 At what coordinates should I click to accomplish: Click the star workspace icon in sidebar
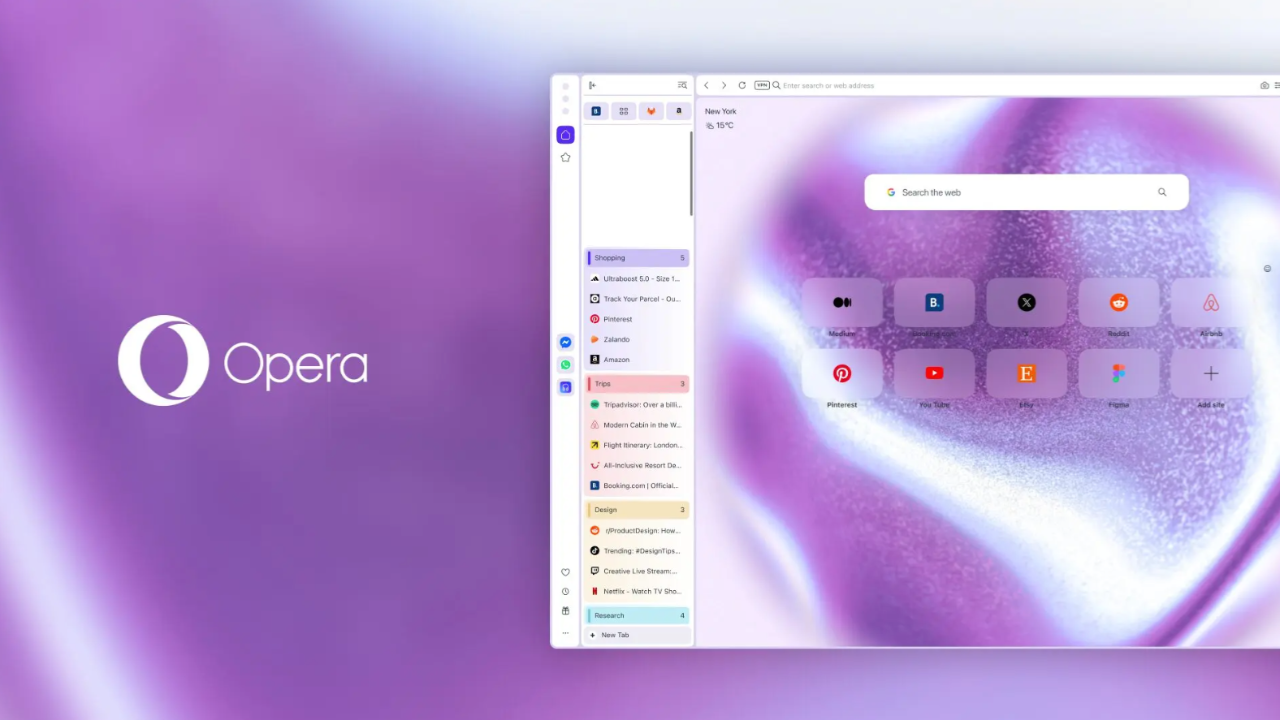(565, 157)
